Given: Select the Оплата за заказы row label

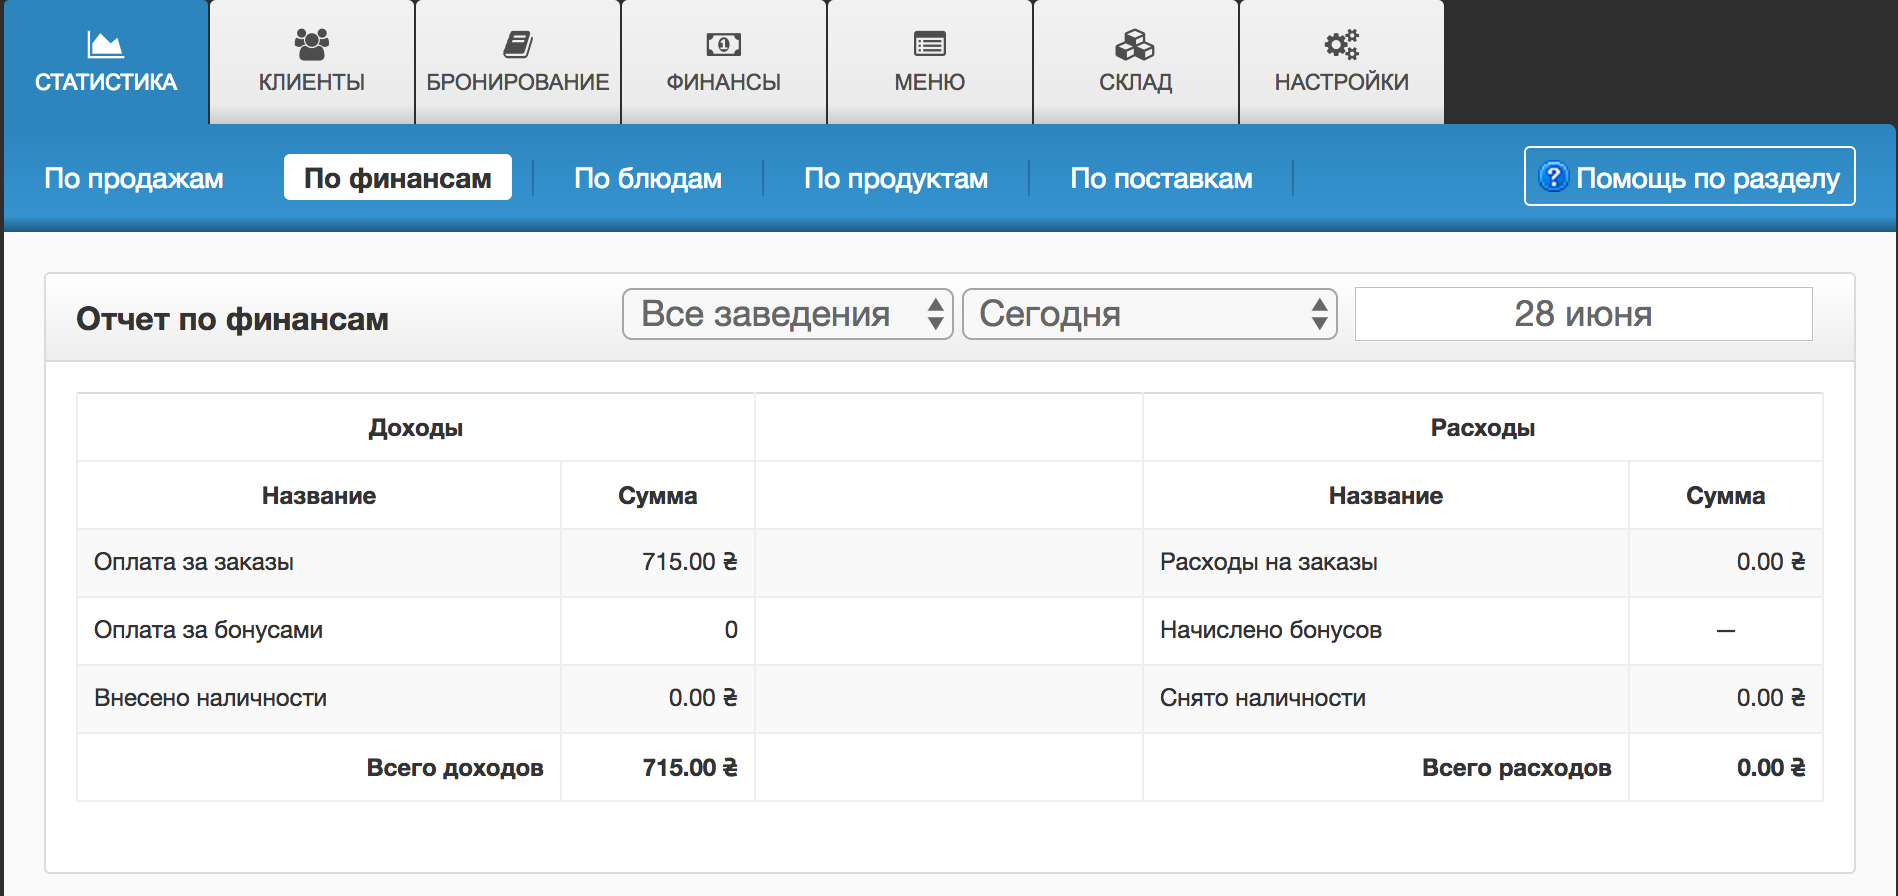Looking at the screenshot, I should [194, 562].
